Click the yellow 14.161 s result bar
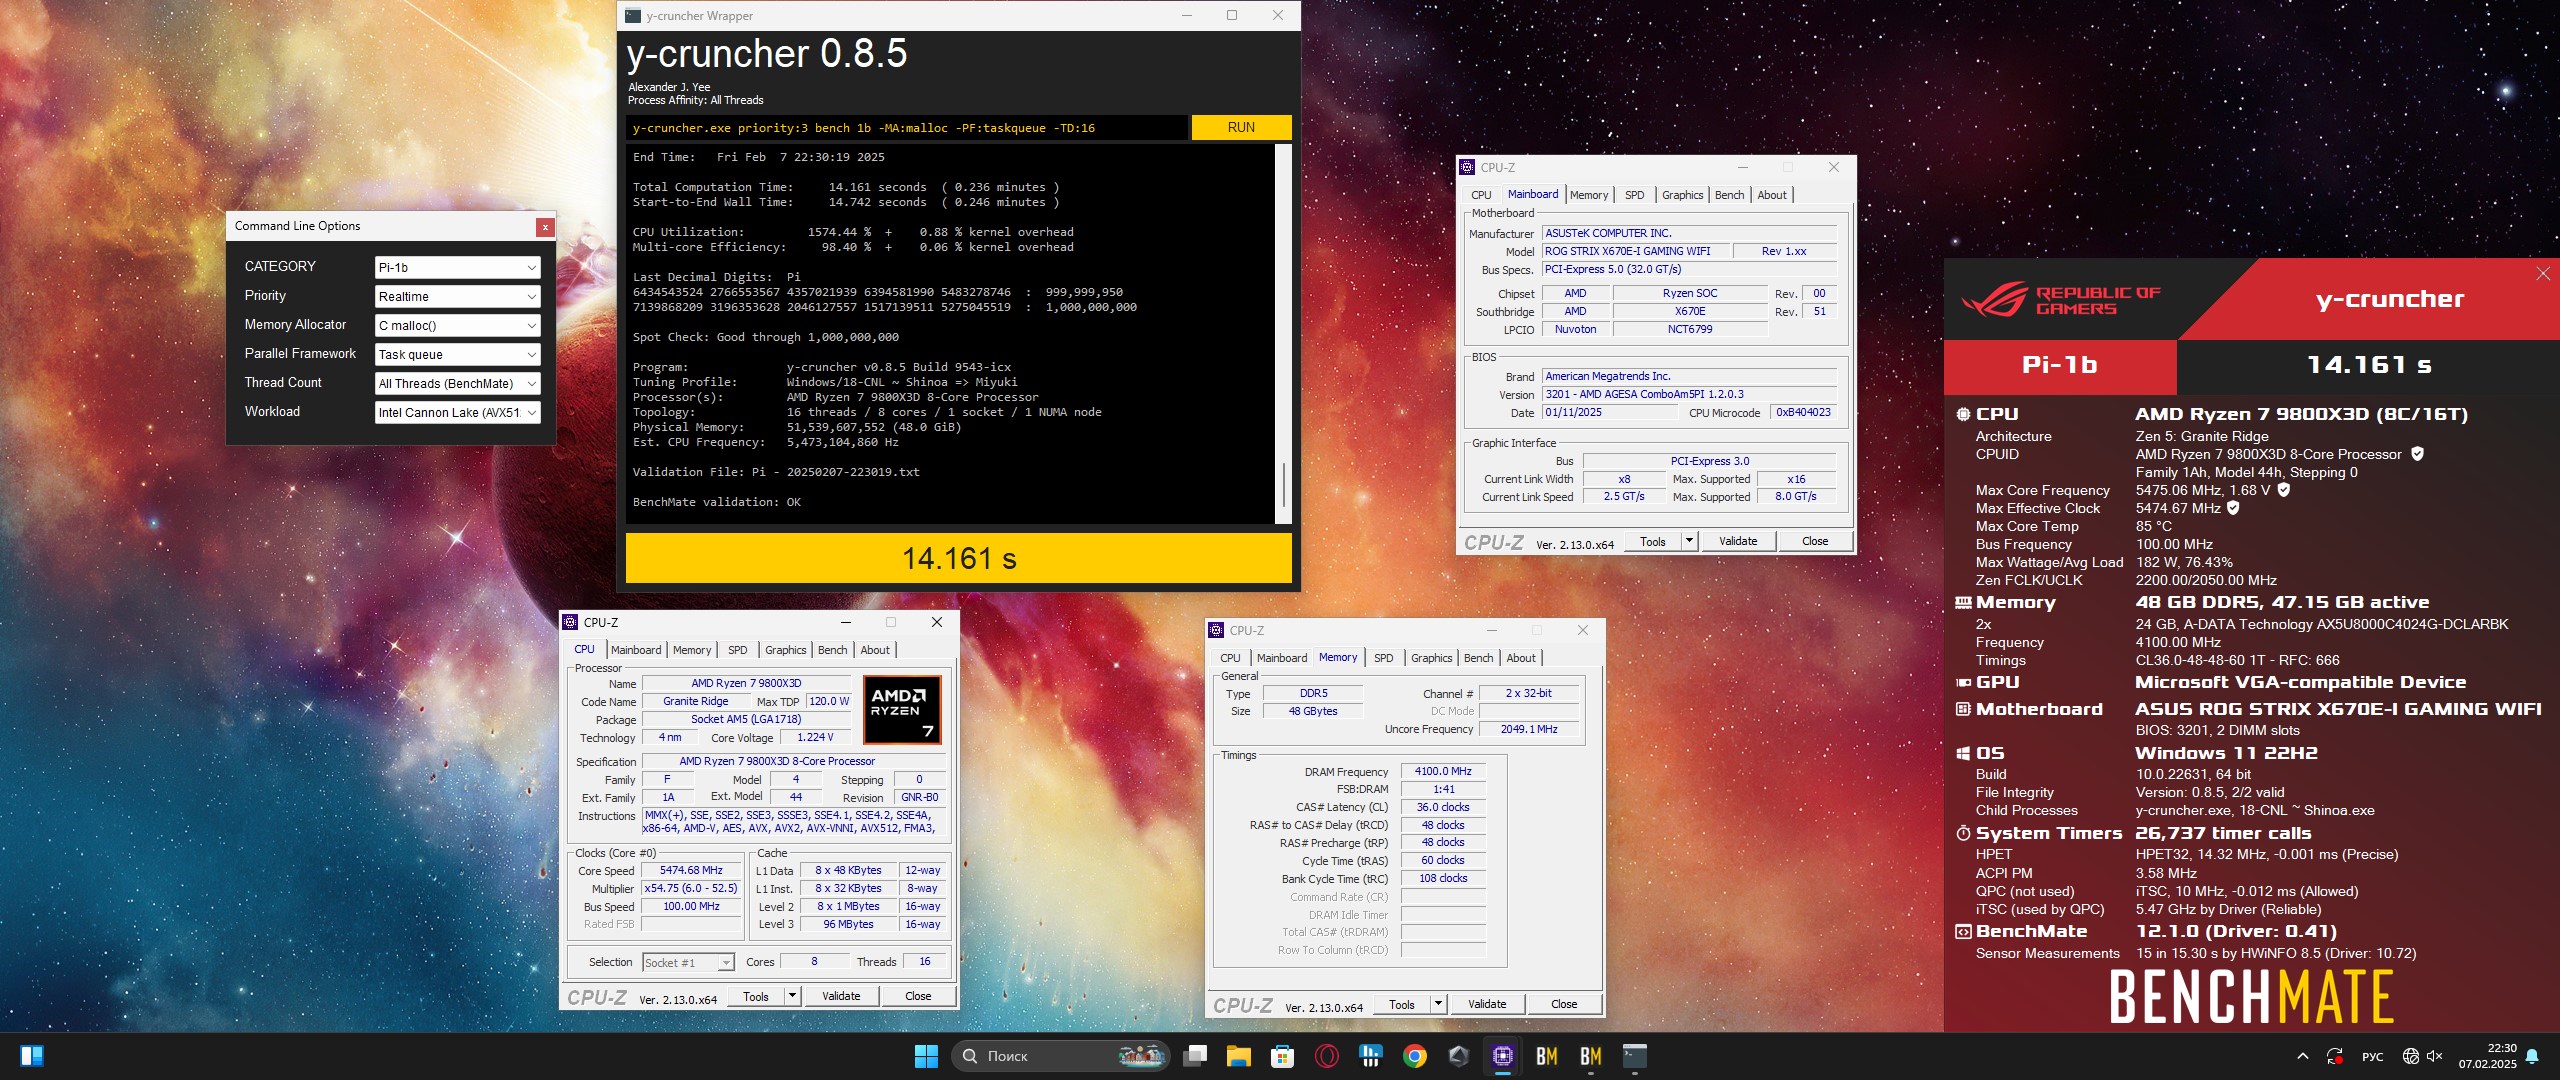The width and height of the screenshot is (2560, 1080). [958, 558]
